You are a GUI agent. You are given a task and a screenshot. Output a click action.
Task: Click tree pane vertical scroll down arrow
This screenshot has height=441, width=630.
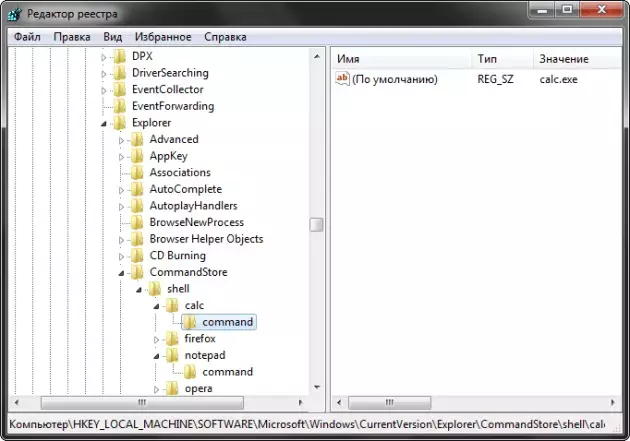[x=317, y=387]
